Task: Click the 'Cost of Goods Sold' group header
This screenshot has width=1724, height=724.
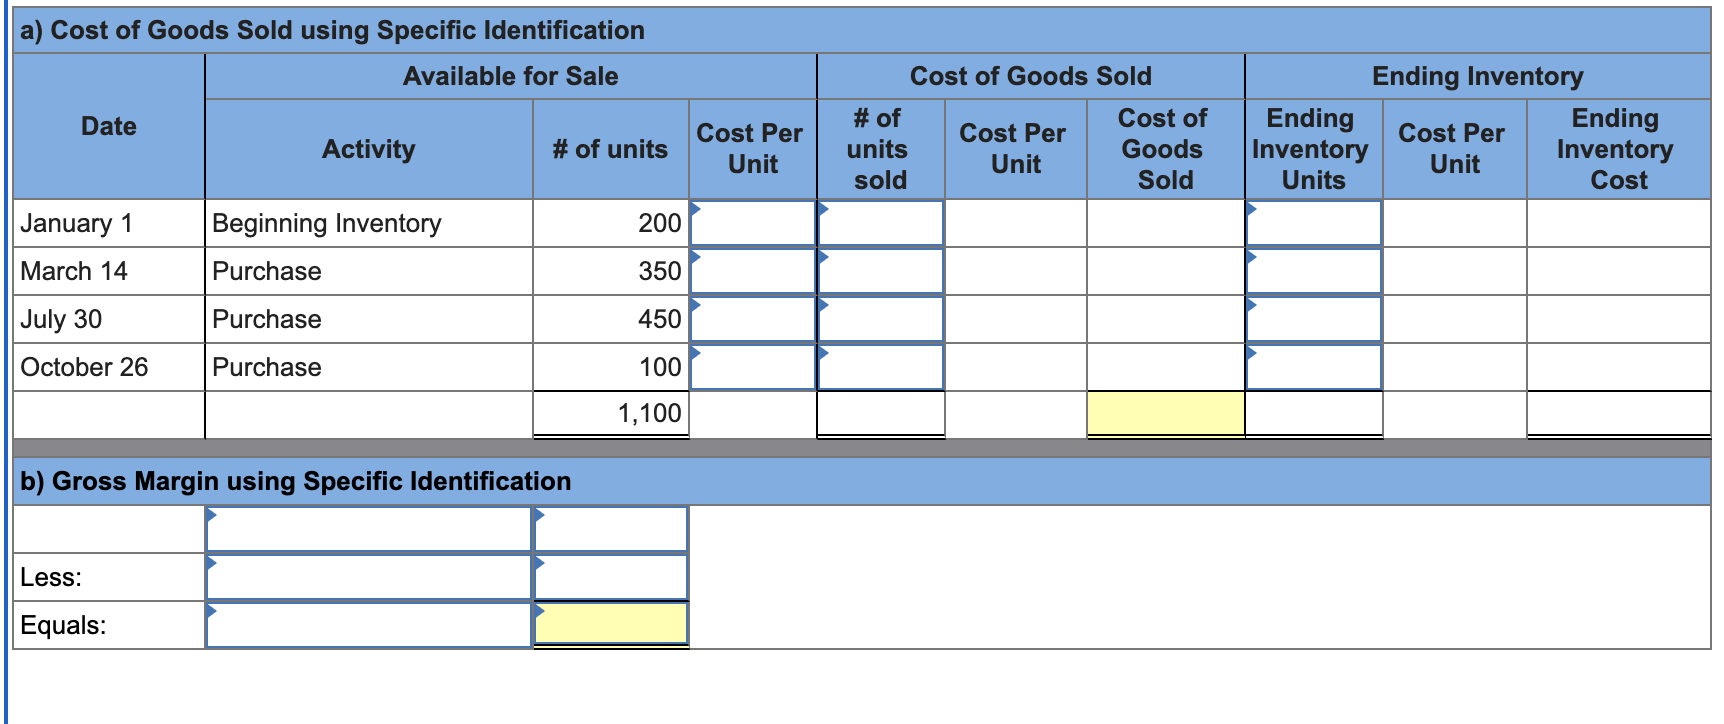Action: click(x=1031, y=76)
